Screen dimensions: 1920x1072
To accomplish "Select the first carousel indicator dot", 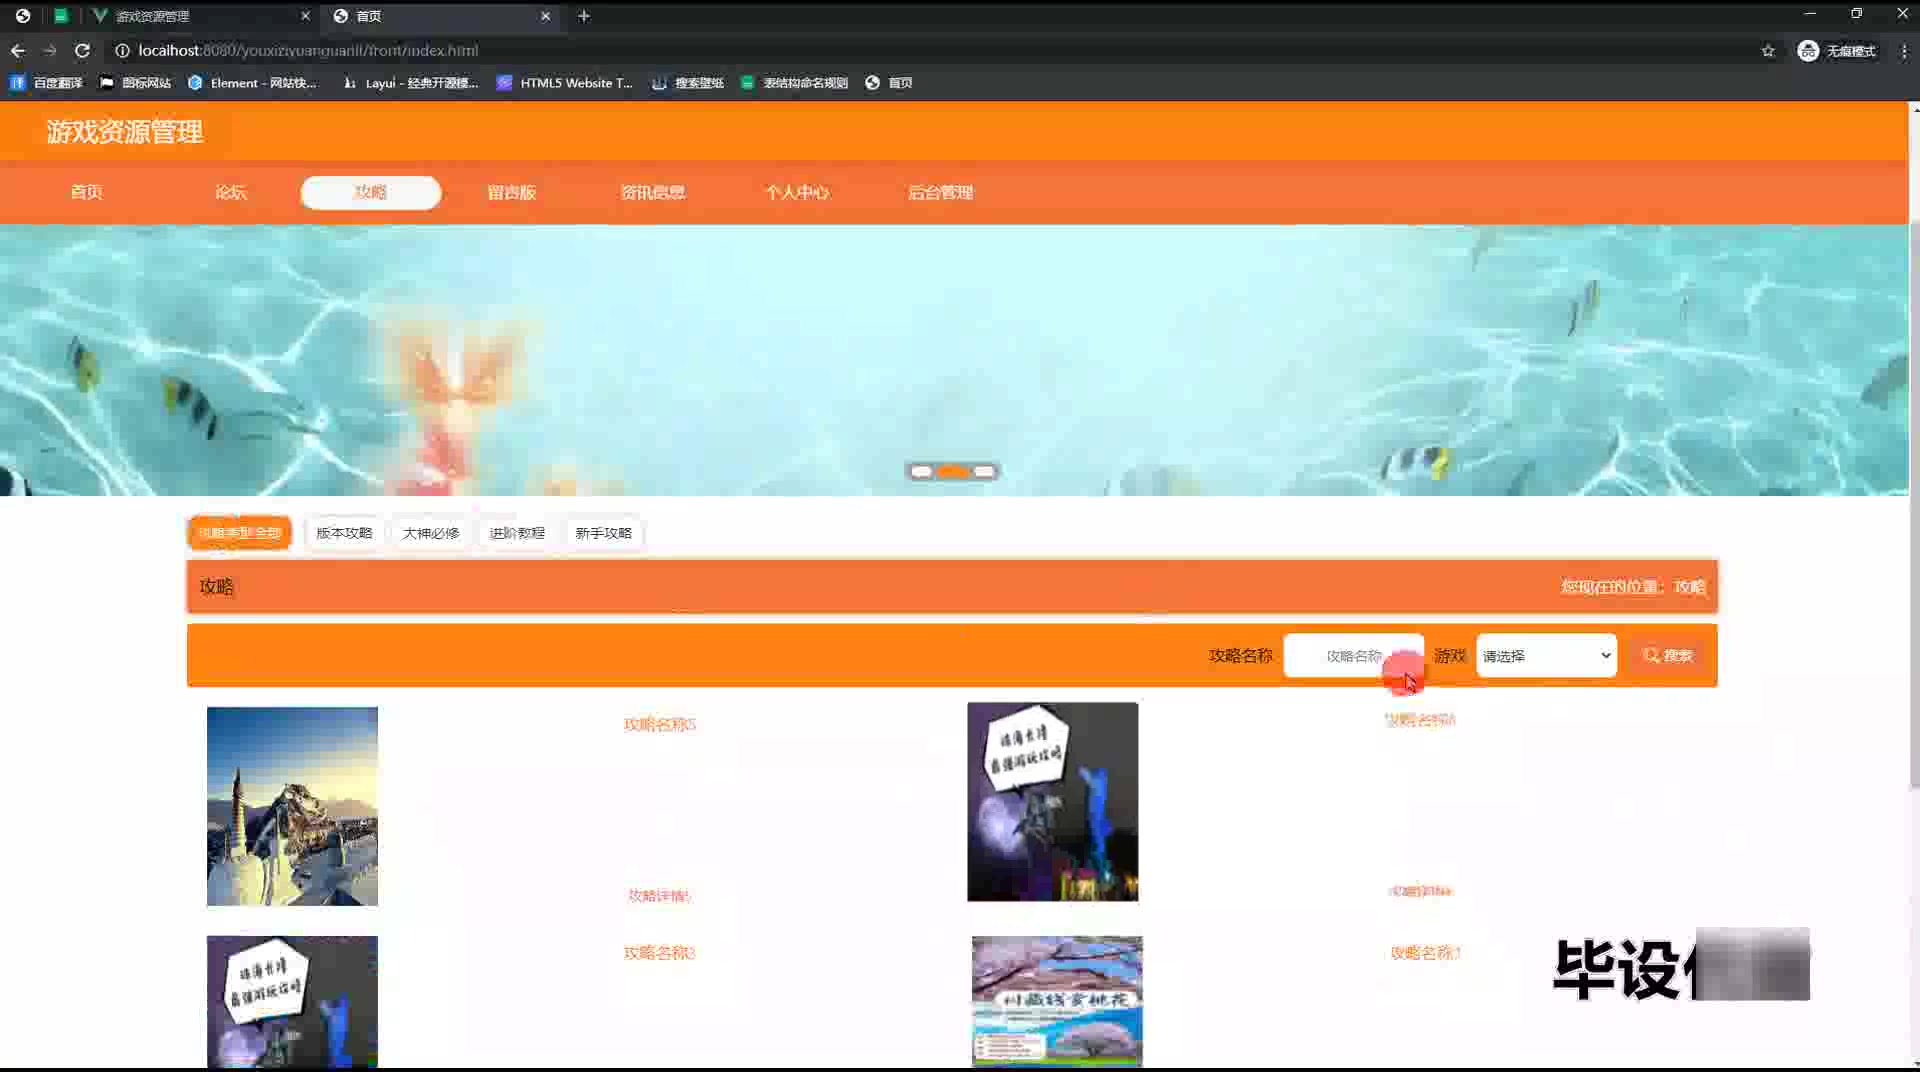I will (921, 471).
